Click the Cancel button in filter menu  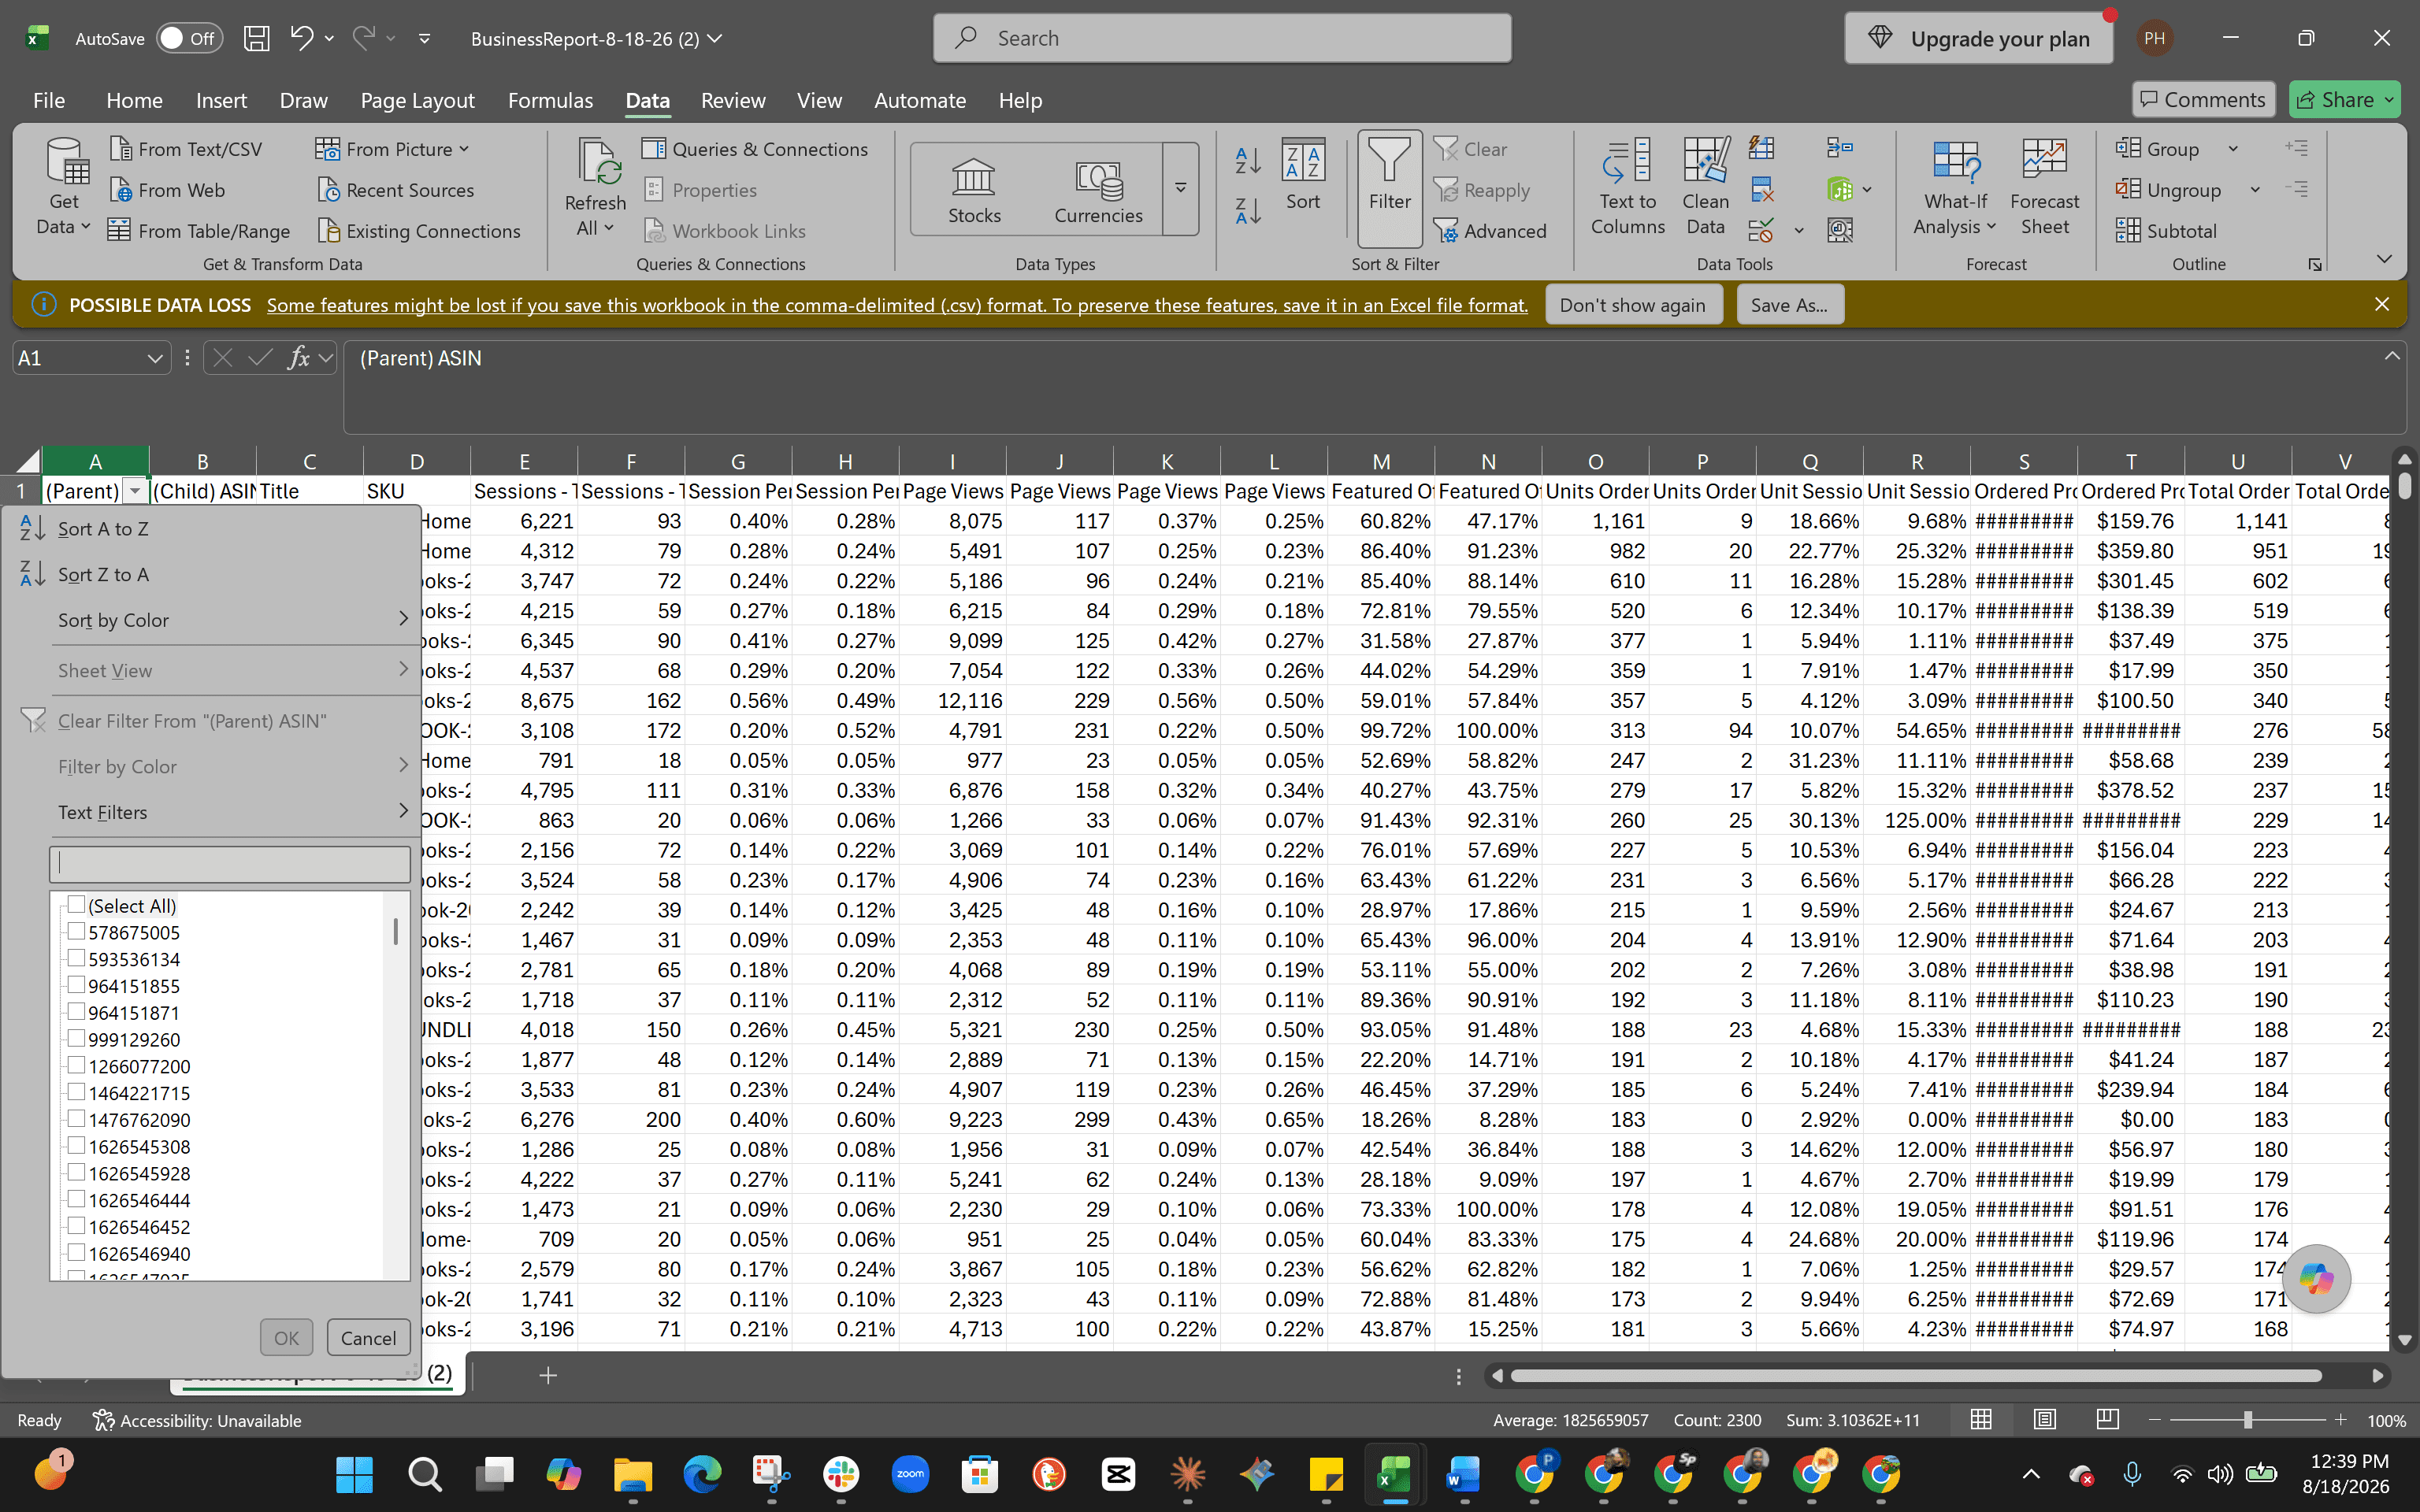click(x=368, y=1337)
